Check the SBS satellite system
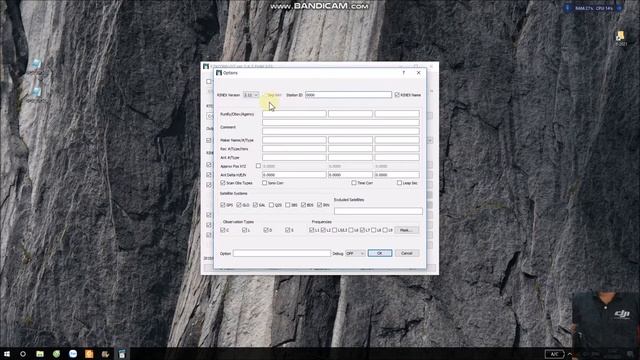640x360 pixels. point(288,205)
